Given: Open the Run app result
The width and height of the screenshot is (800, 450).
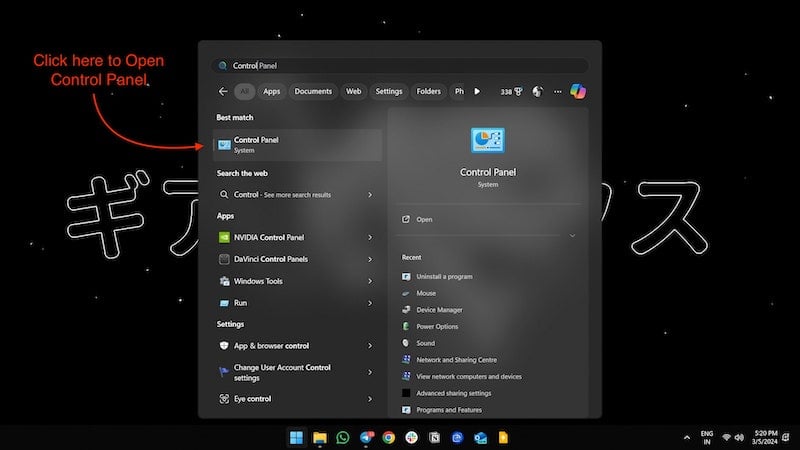Looking at the screenshot, I should click(x=297, y=303).
